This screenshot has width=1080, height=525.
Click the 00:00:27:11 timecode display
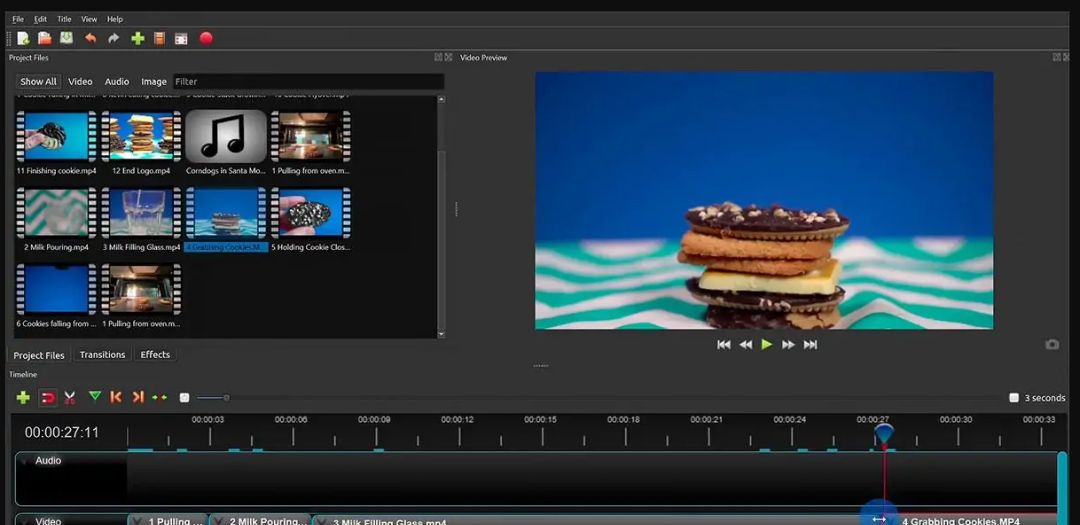click(62, 433)
